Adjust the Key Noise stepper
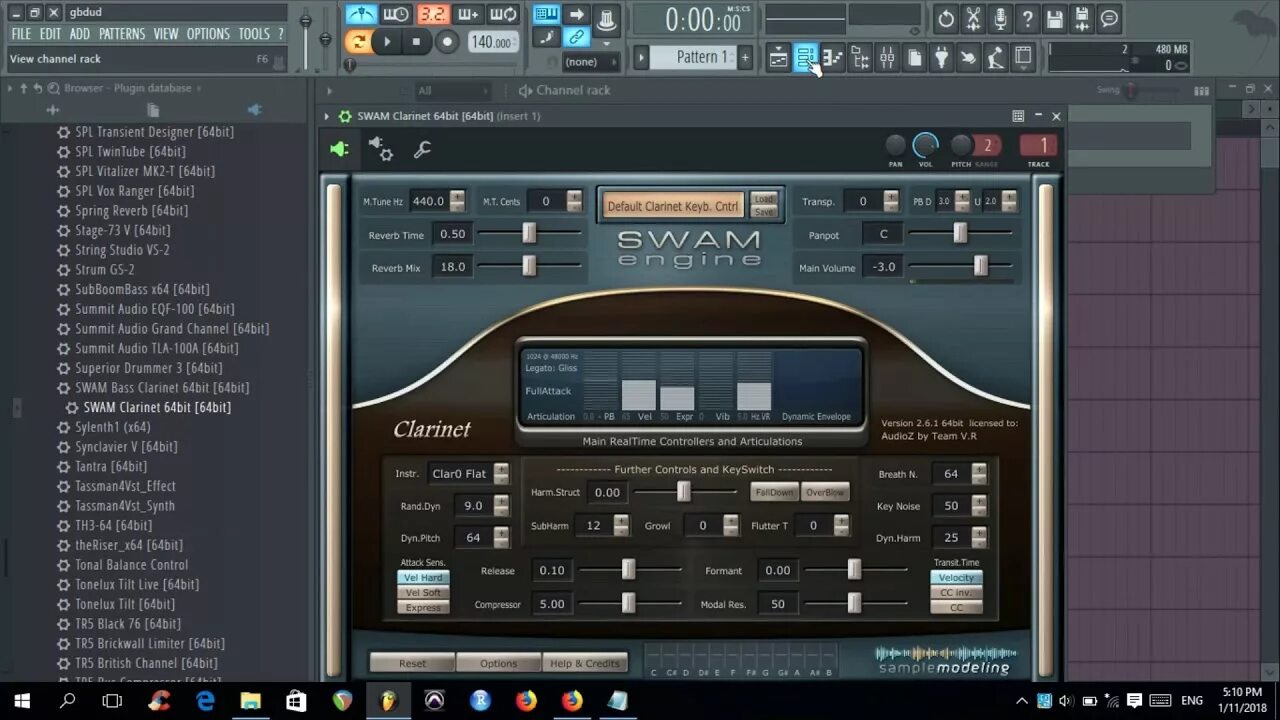The height and width of the screenshot is (720, 1280). (979, 505)
